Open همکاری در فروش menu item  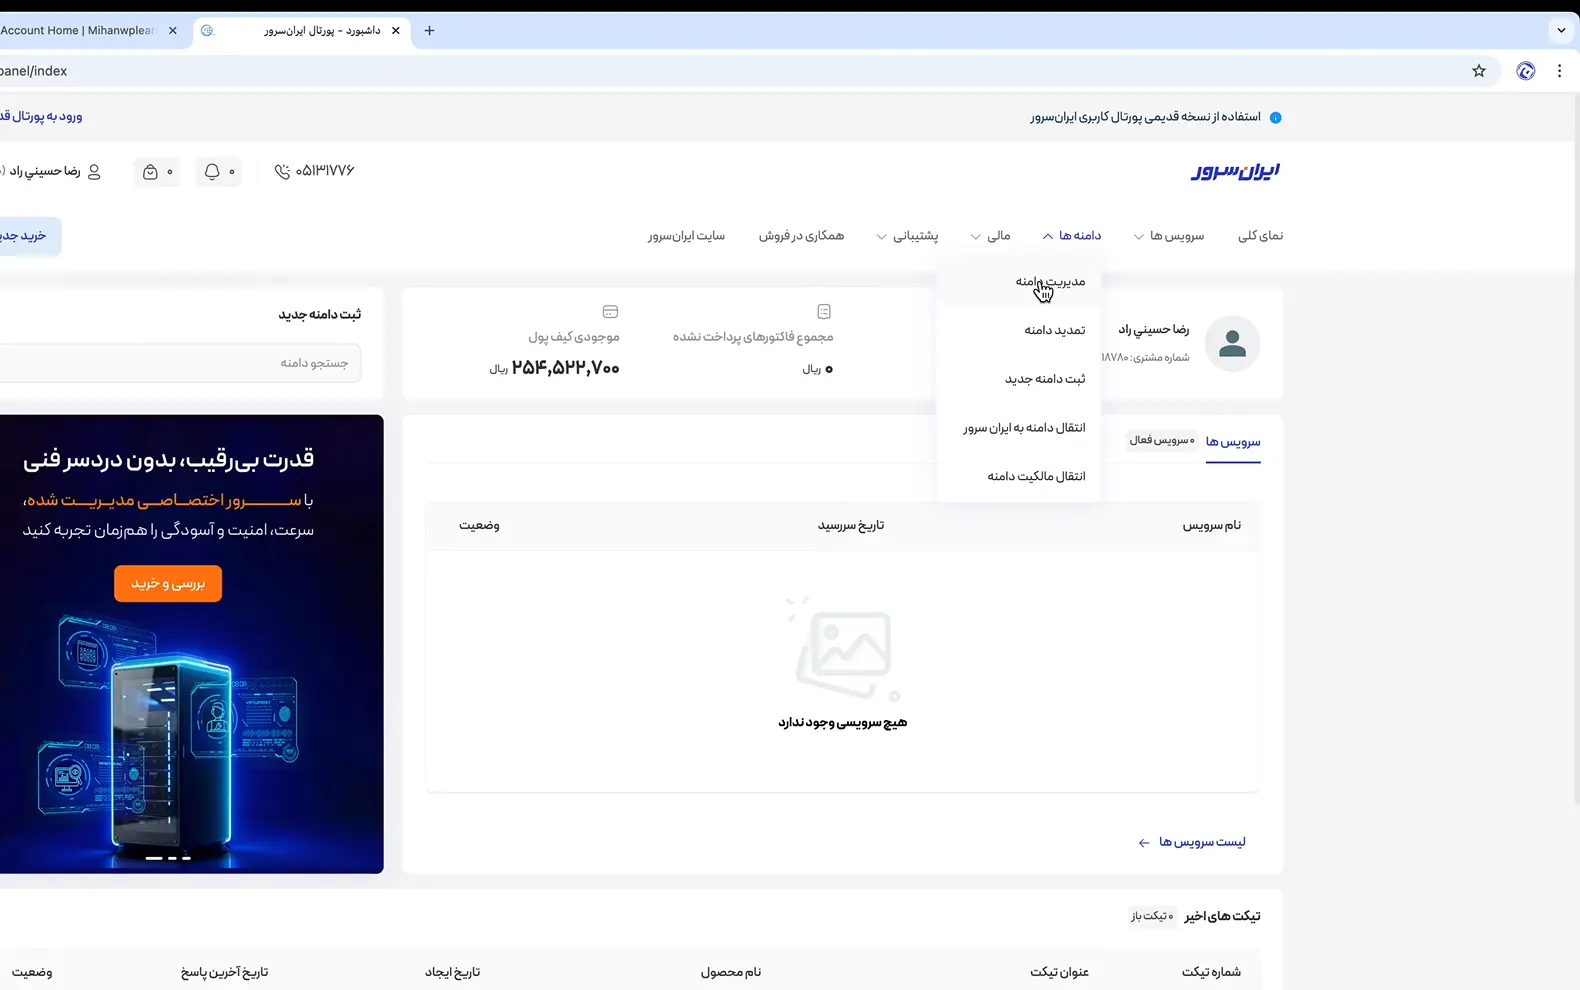point(801,236)
